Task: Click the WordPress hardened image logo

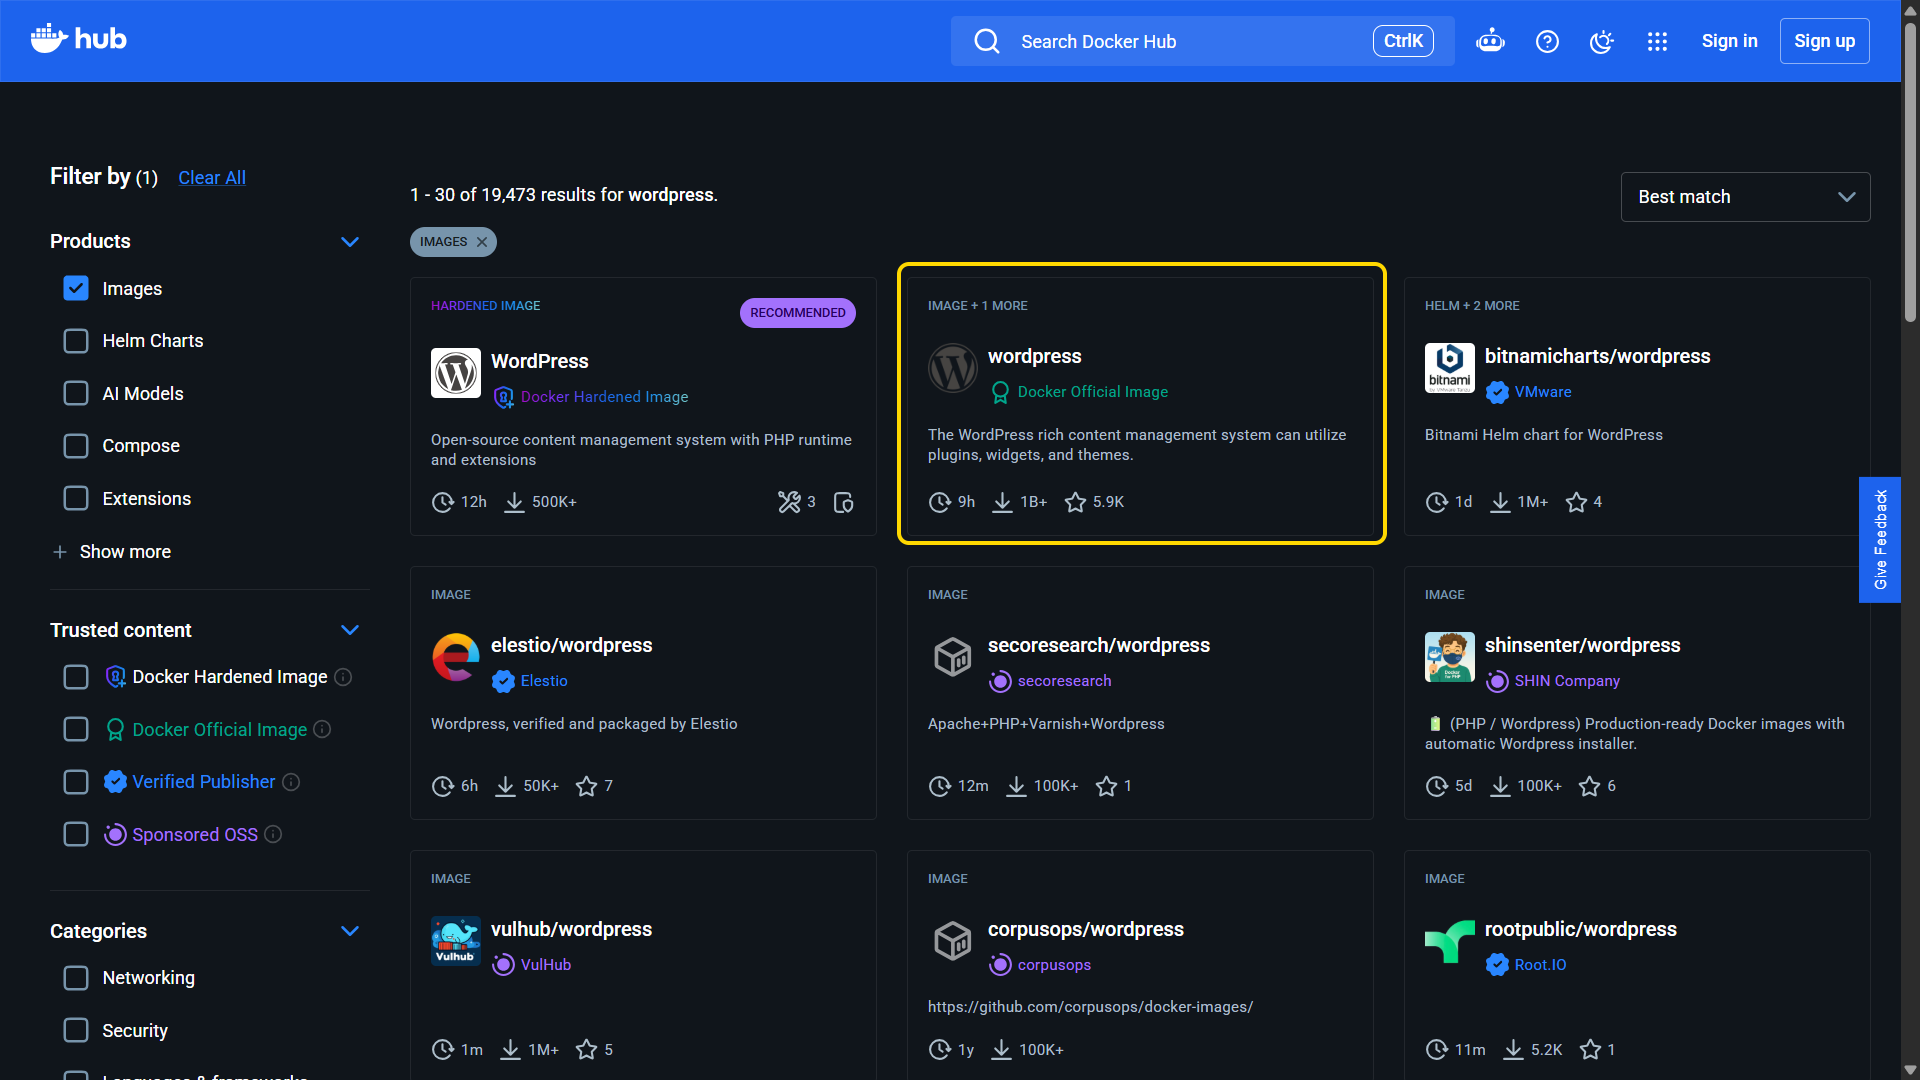Action: pyautogui.click(x=456, y=373)
